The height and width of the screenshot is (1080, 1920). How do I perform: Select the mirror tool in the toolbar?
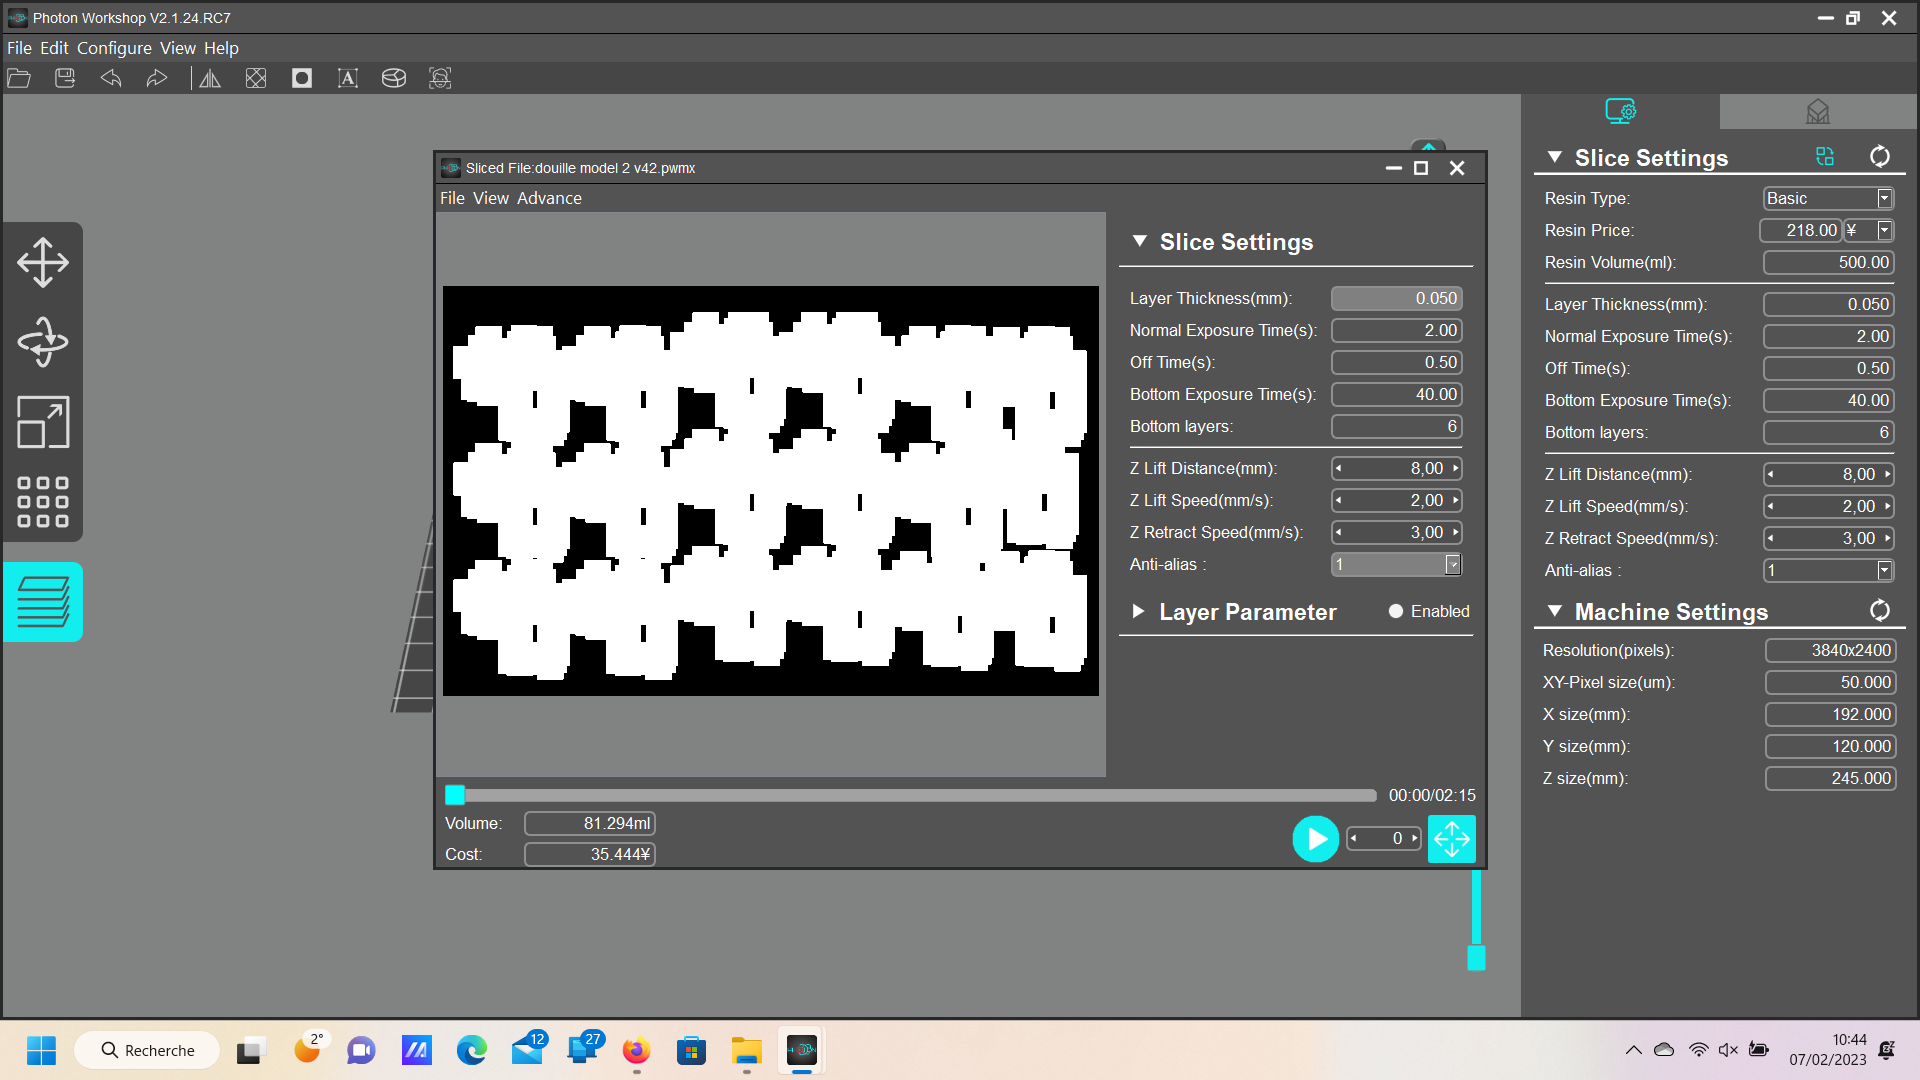pos(210,78)
